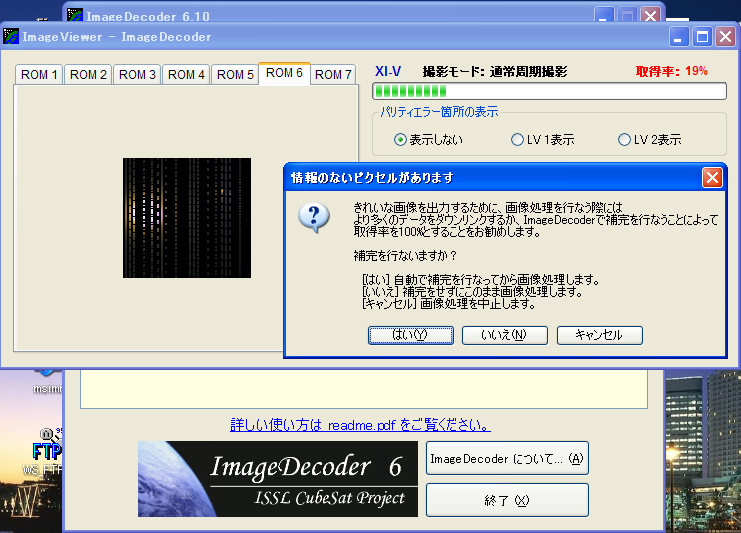Screen dimensions: 741x533
Task: Click the はい(Y) button
Action: point(411,335)
